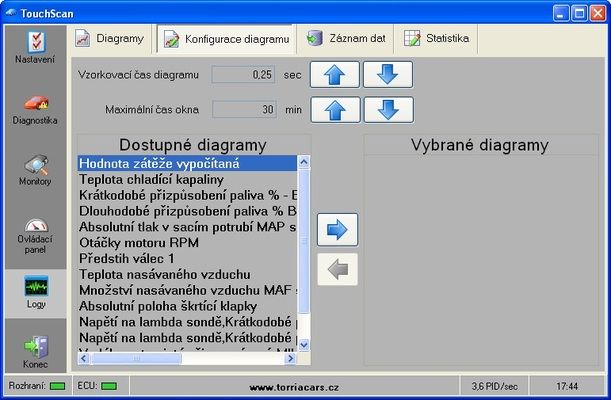The width and height of the screenshot is (611, 400).
Task: Switch to the Diagramy tab
Action: click(111, 39)
